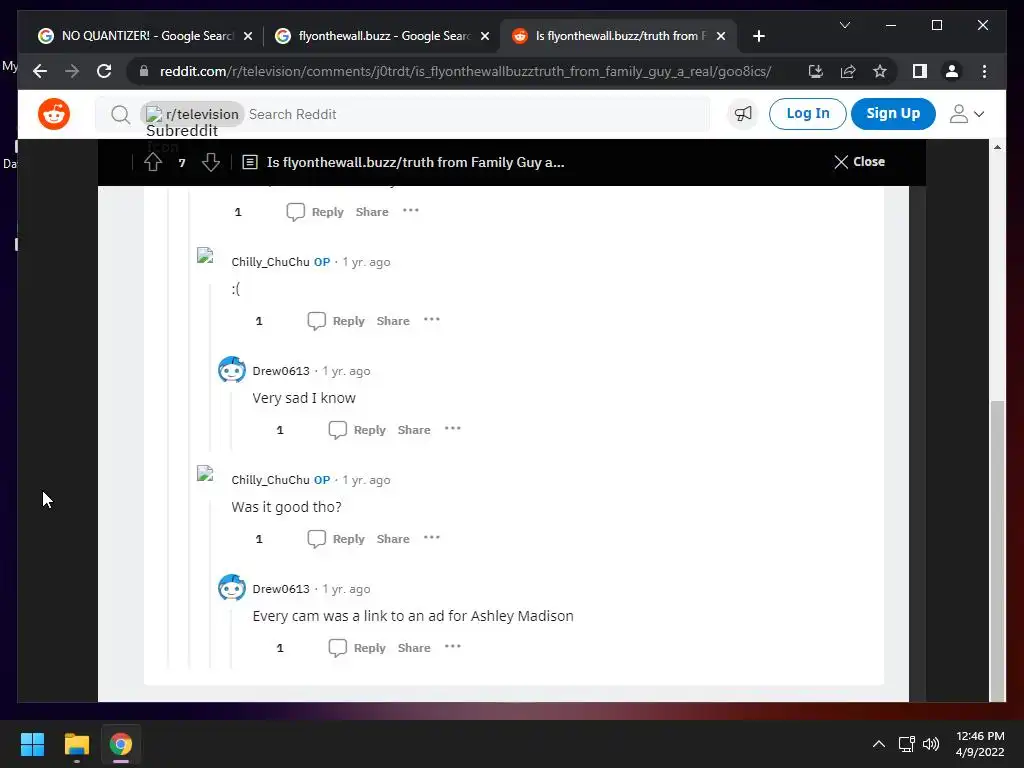Open File Explorer from the taskbar

coord(76,744)
